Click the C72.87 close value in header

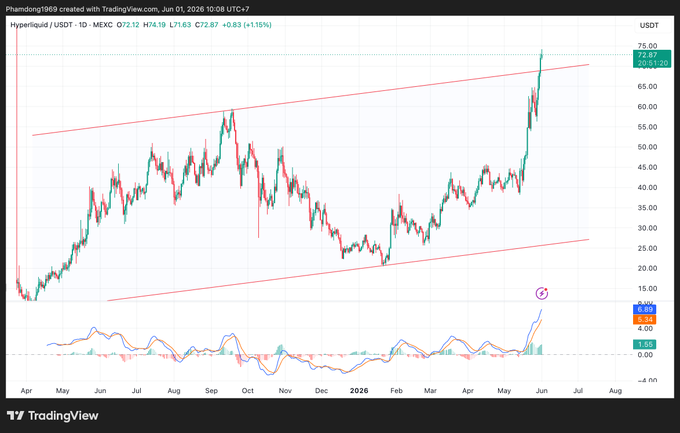pos(206,25)
